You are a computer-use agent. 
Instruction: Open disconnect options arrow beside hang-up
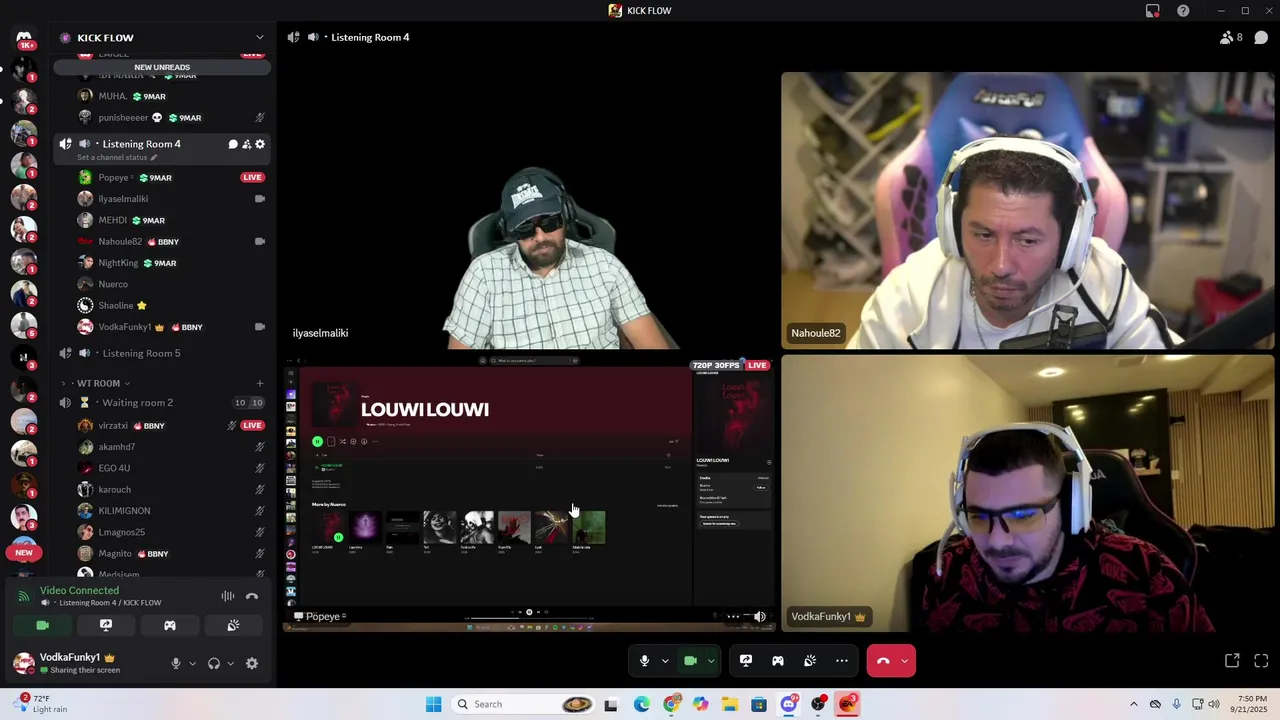[905, 660]
